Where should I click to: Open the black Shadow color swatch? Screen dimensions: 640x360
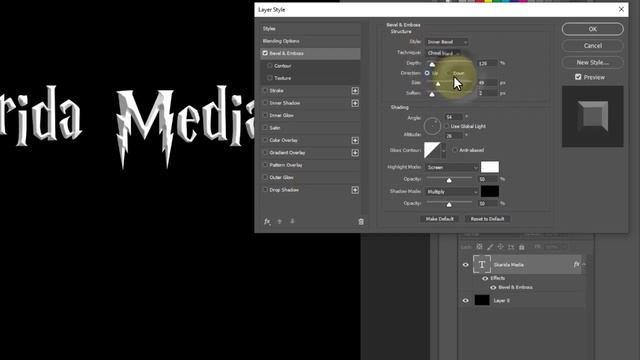[490, 191]
